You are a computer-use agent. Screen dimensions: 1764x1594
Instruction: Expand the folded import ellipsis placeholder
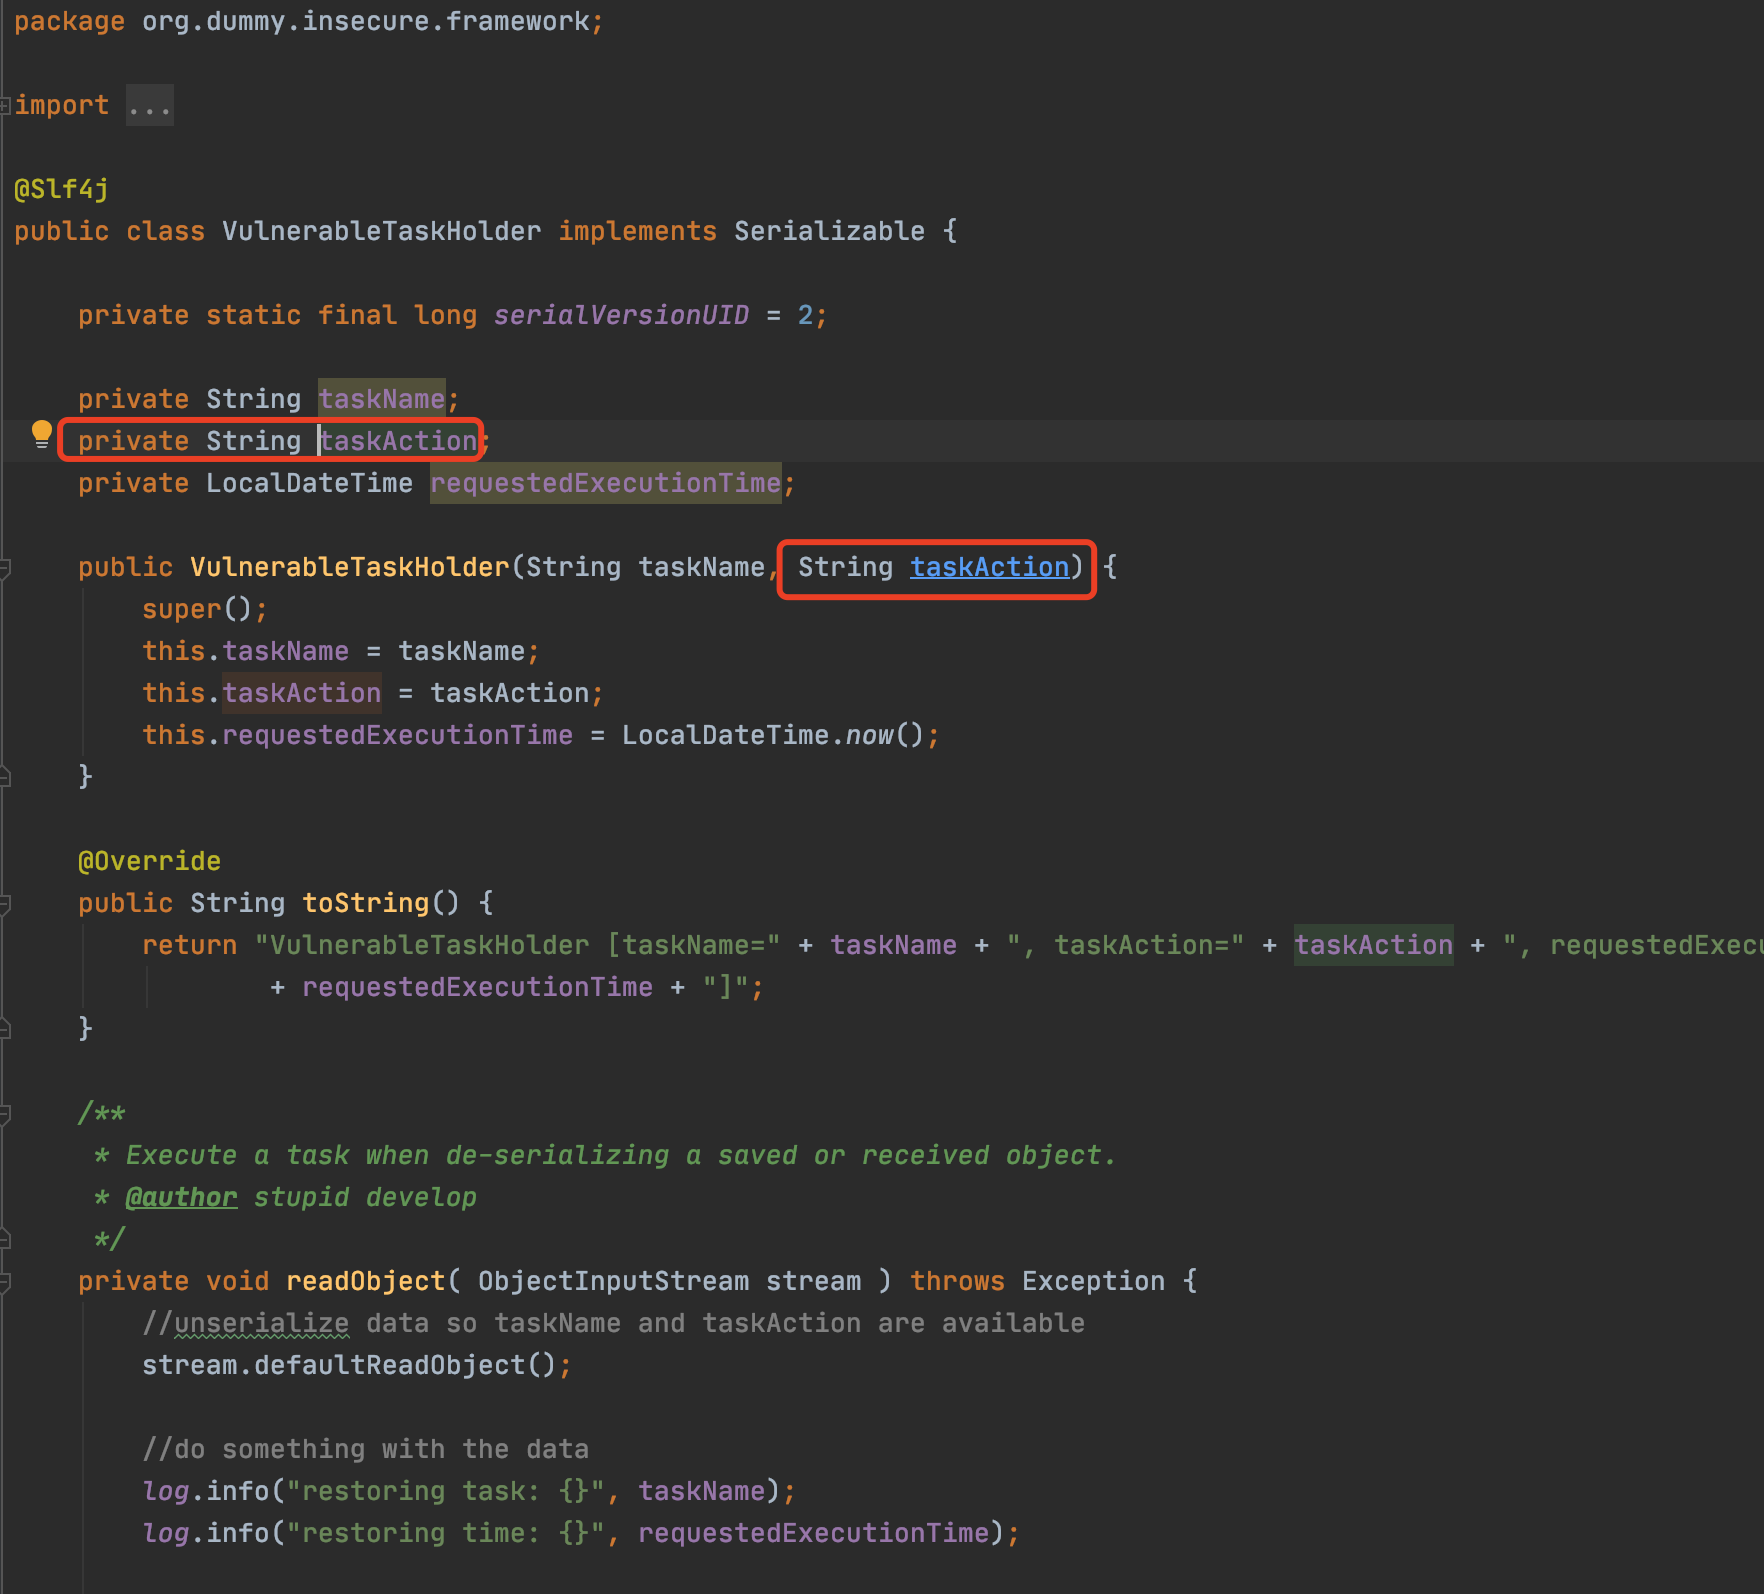[x=149, y=106]
